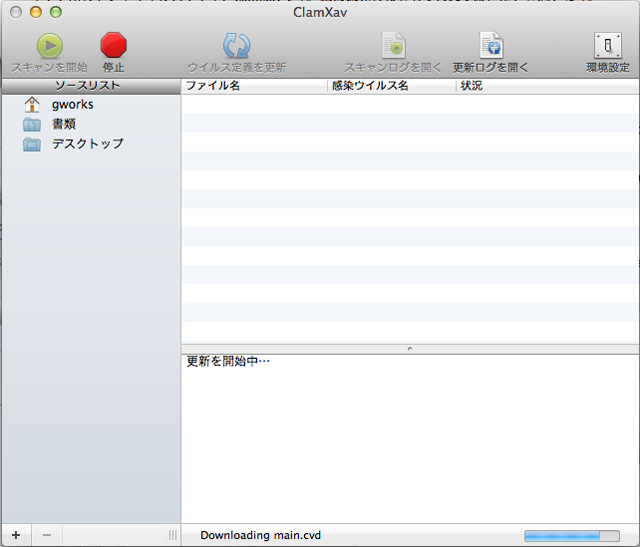The width and height of the screenshot is (640, 547).
Task: Open update log with 更新ログを開く icon
Action: [x=491, y=45]
